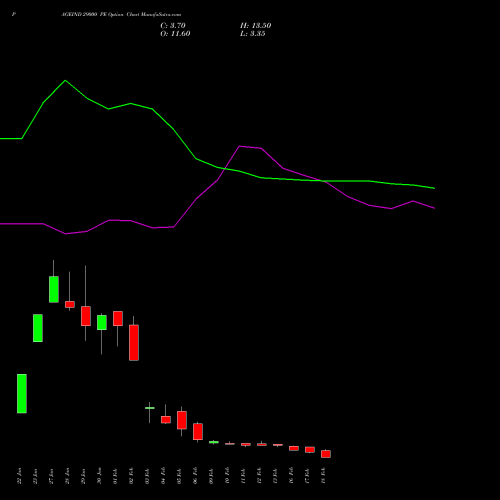This screenshot has height=500, width=500.
Task: Select the 23 Jan date label
Action: coord(35,476)
